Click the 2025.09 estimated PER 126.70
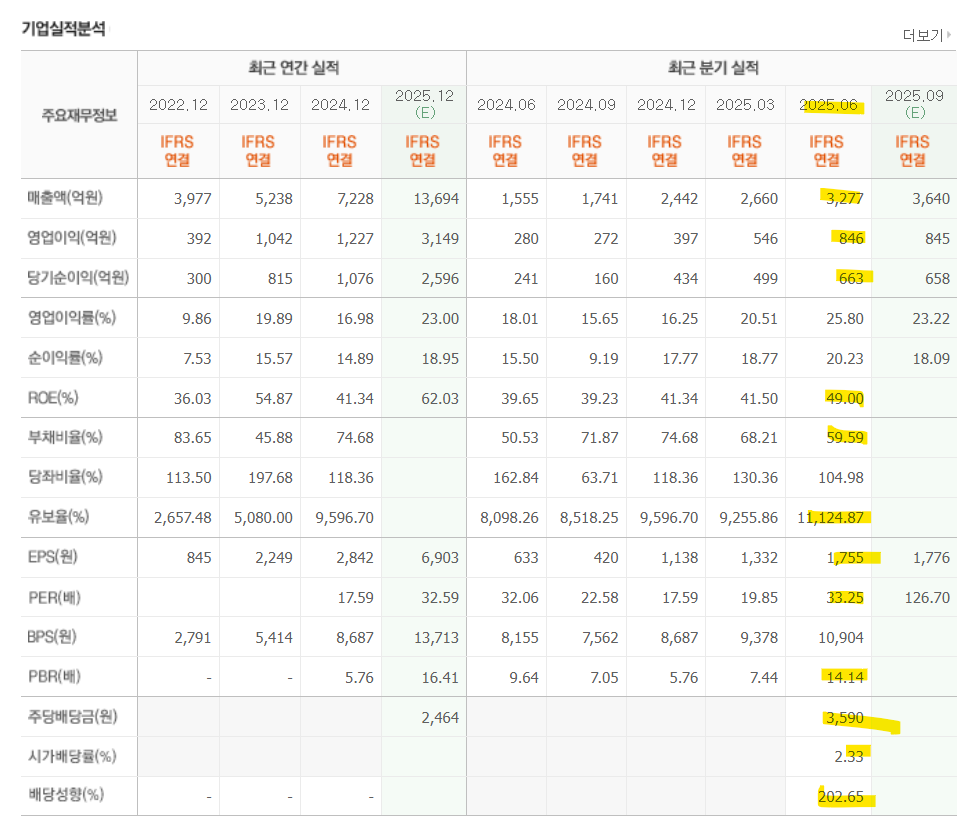Screen dimensions: 964x816 927,598
